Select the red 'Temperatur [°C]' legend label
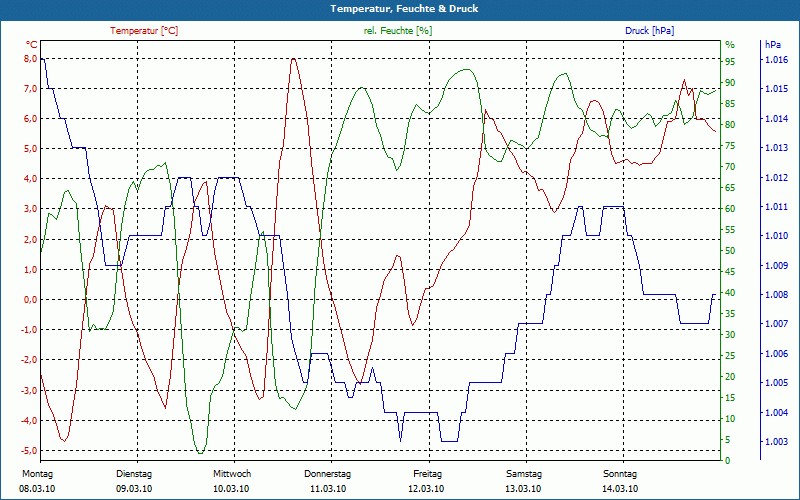This screenshot has width=800, height=500. [x=144, y=31]
